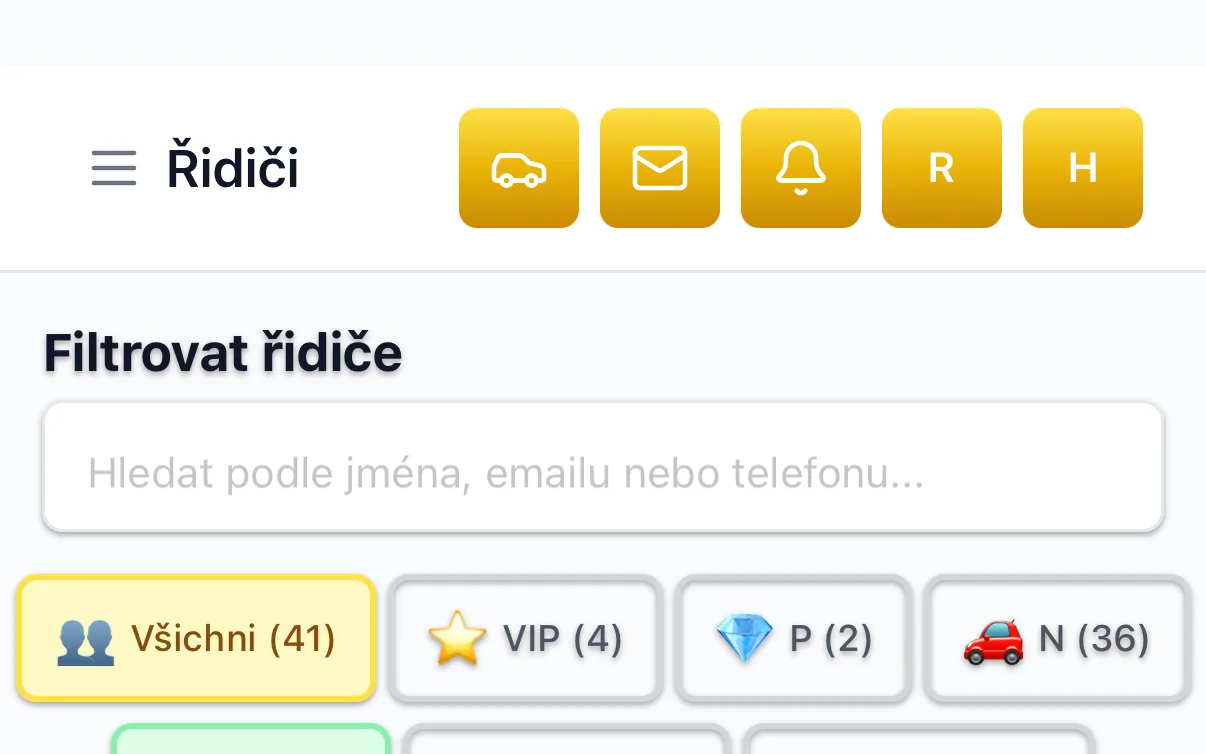The height and width of the screenshot is (754, 1206).
Task: Click the middle partially visible bottom chip
Action: [567, 740]
